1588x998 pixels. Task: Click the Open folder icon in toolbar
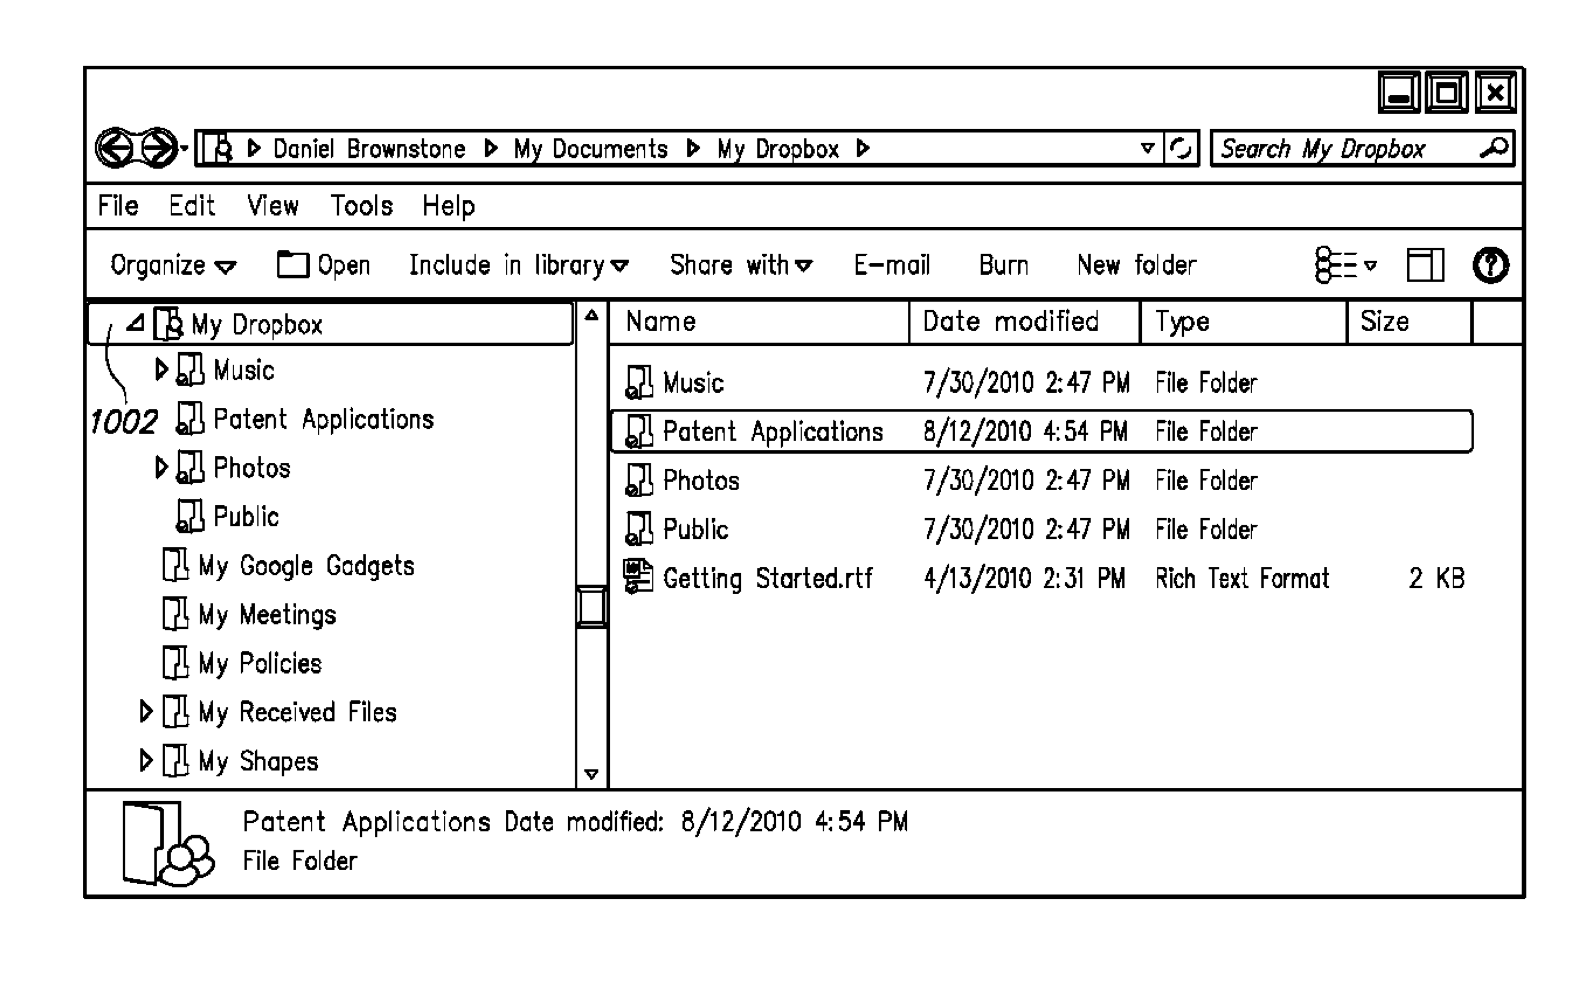click(293, 265)
